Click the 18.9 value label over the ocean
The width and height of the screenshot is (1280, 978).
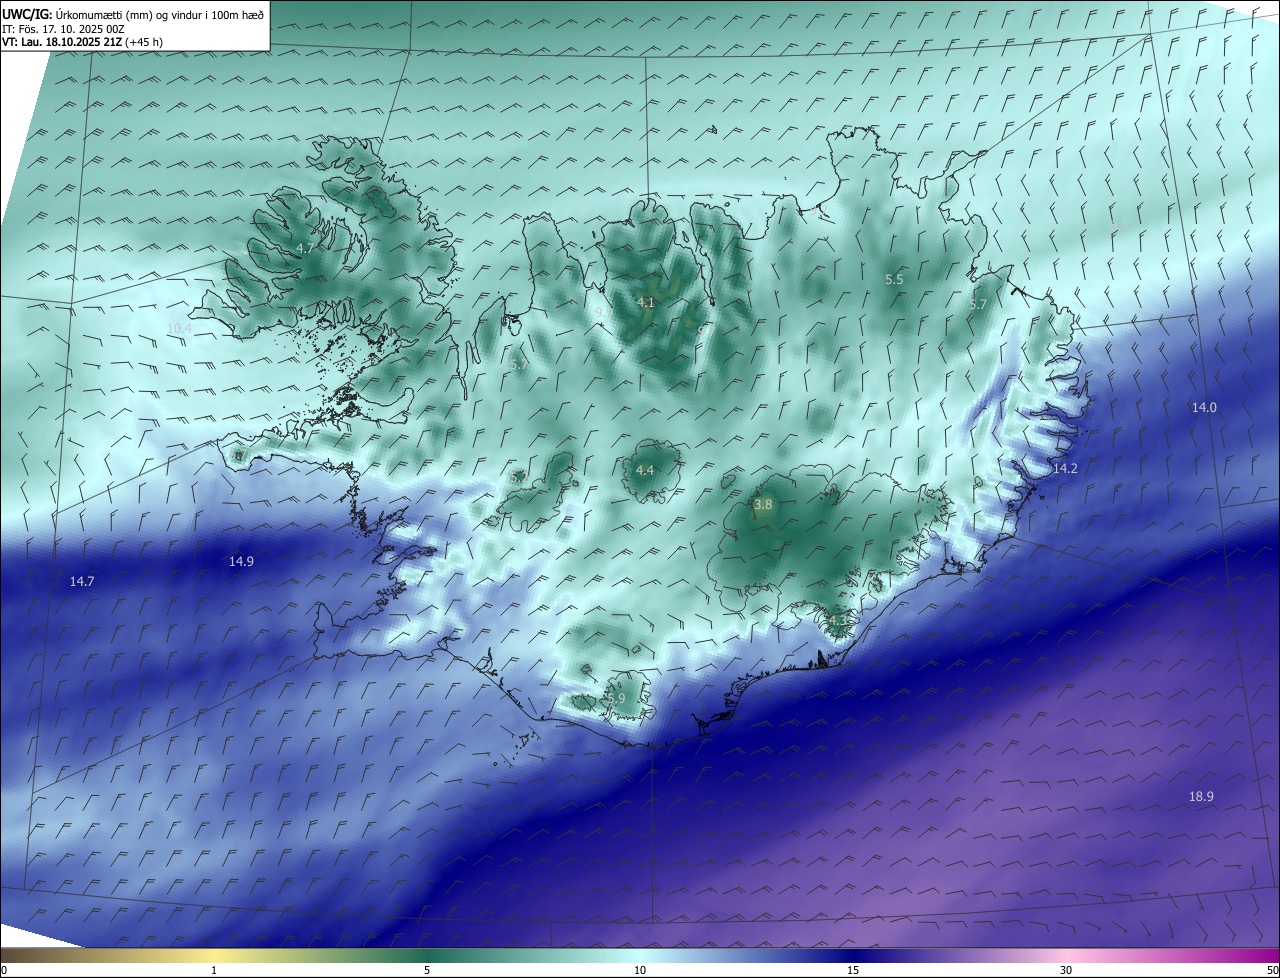point(1201,797)
